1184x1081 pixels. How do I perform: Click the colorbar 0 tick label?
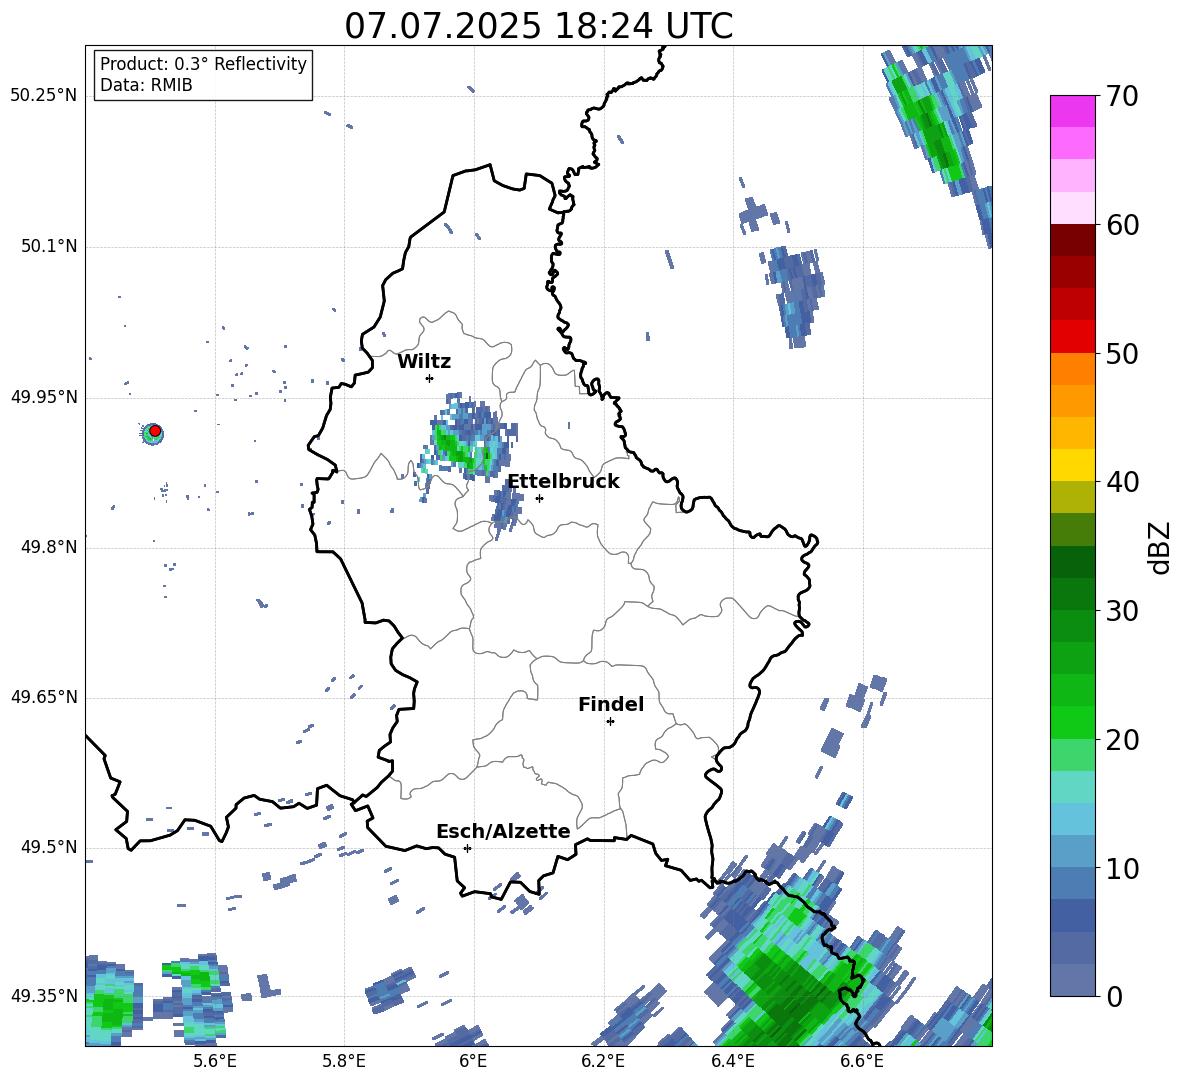click(x=1114, y=996)
